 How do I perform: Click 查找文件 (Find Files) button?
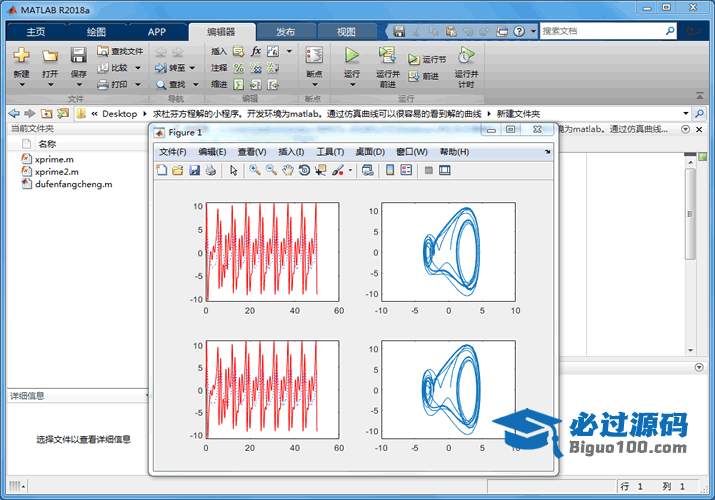point(120,51)
